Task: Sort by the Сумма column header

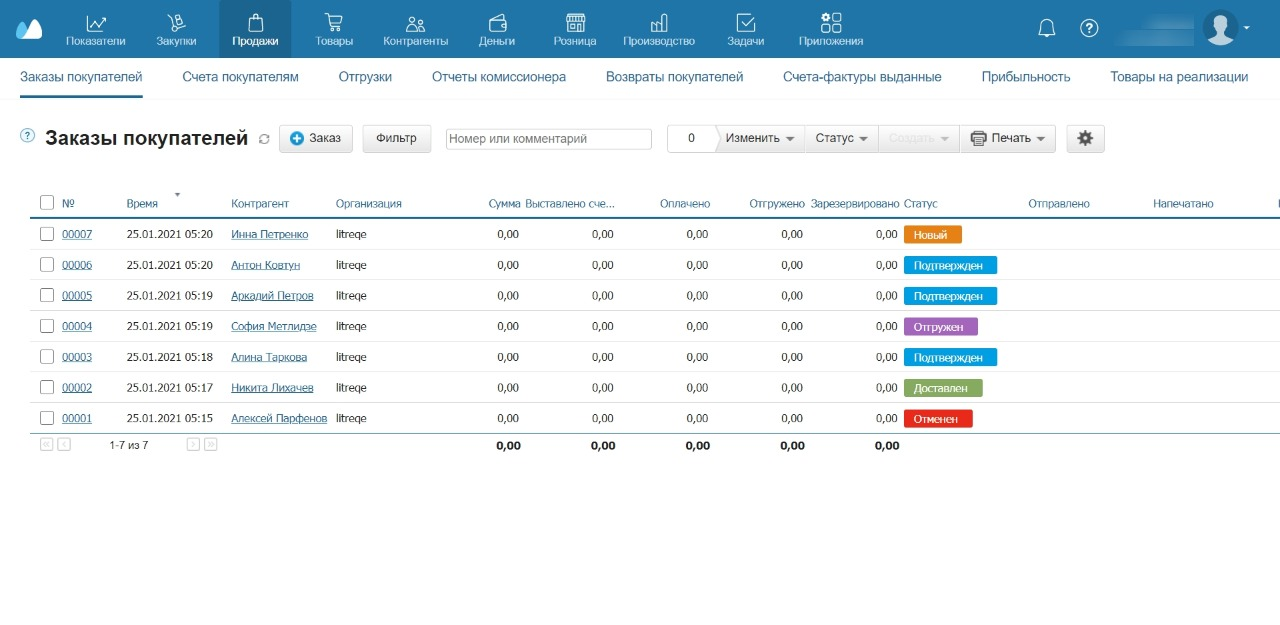Action: click(x=504, y=203)
